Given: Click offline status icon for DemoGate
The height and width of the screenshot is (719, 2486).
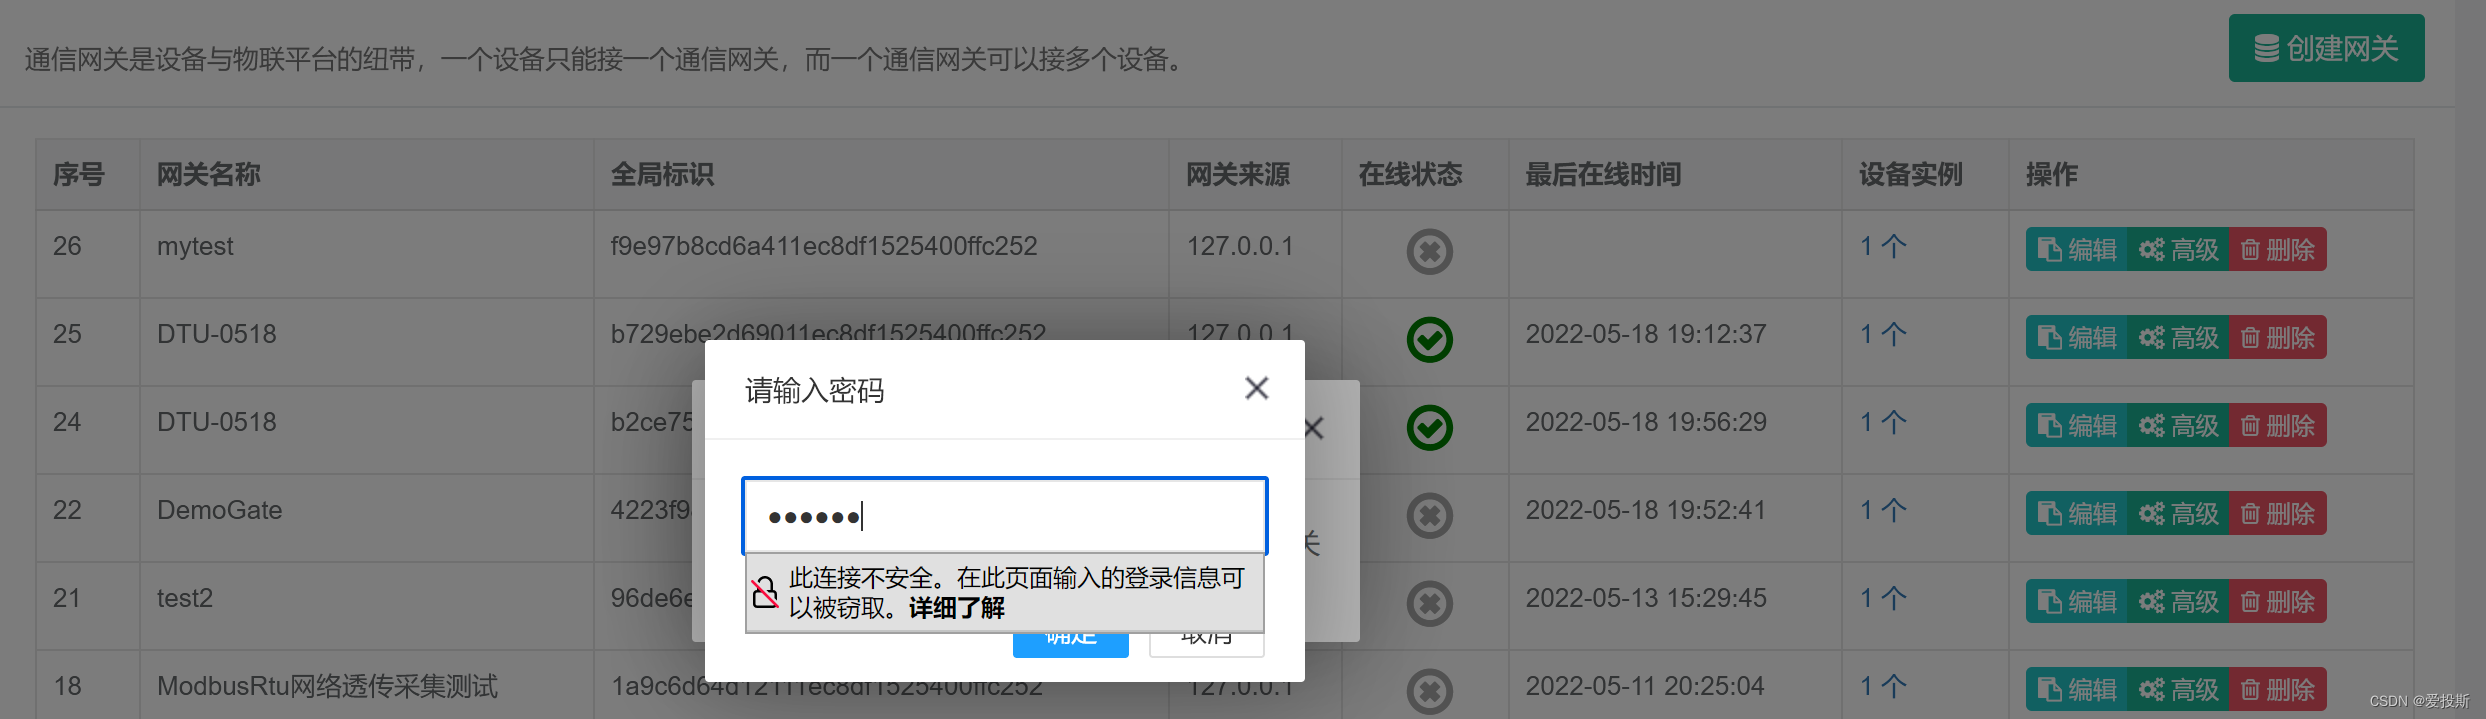Looking at the screenshot, I should pyautogui.click(x=1429, y=515).
